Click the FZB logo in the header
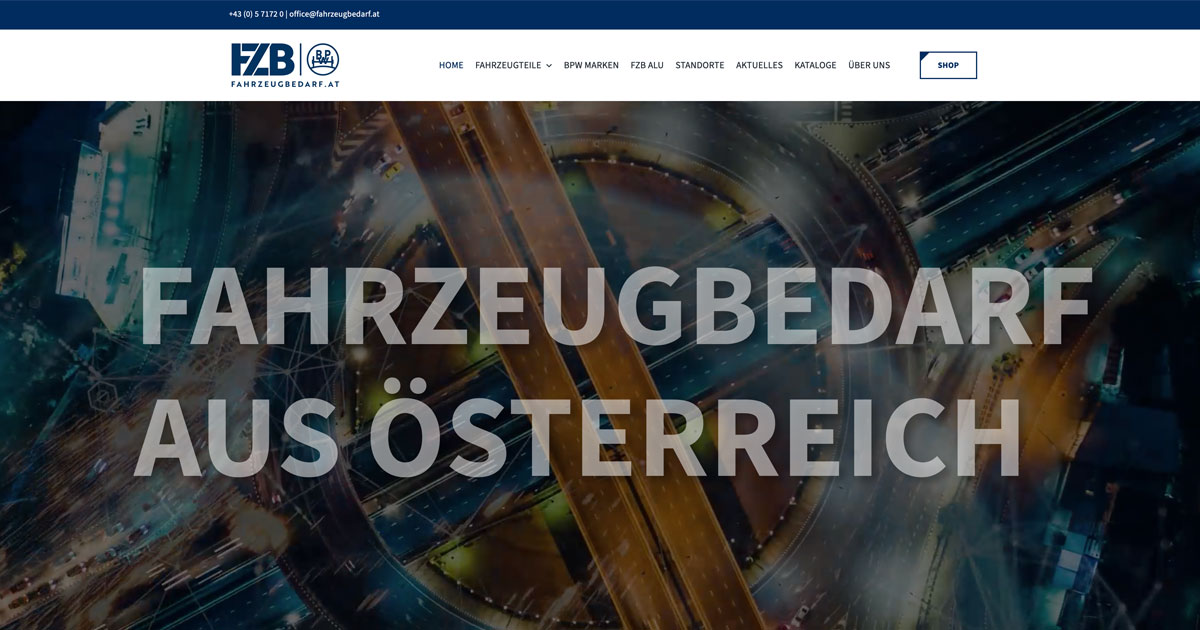The width and height of the screenshot is (1200, 630). (x=263, y=60)
